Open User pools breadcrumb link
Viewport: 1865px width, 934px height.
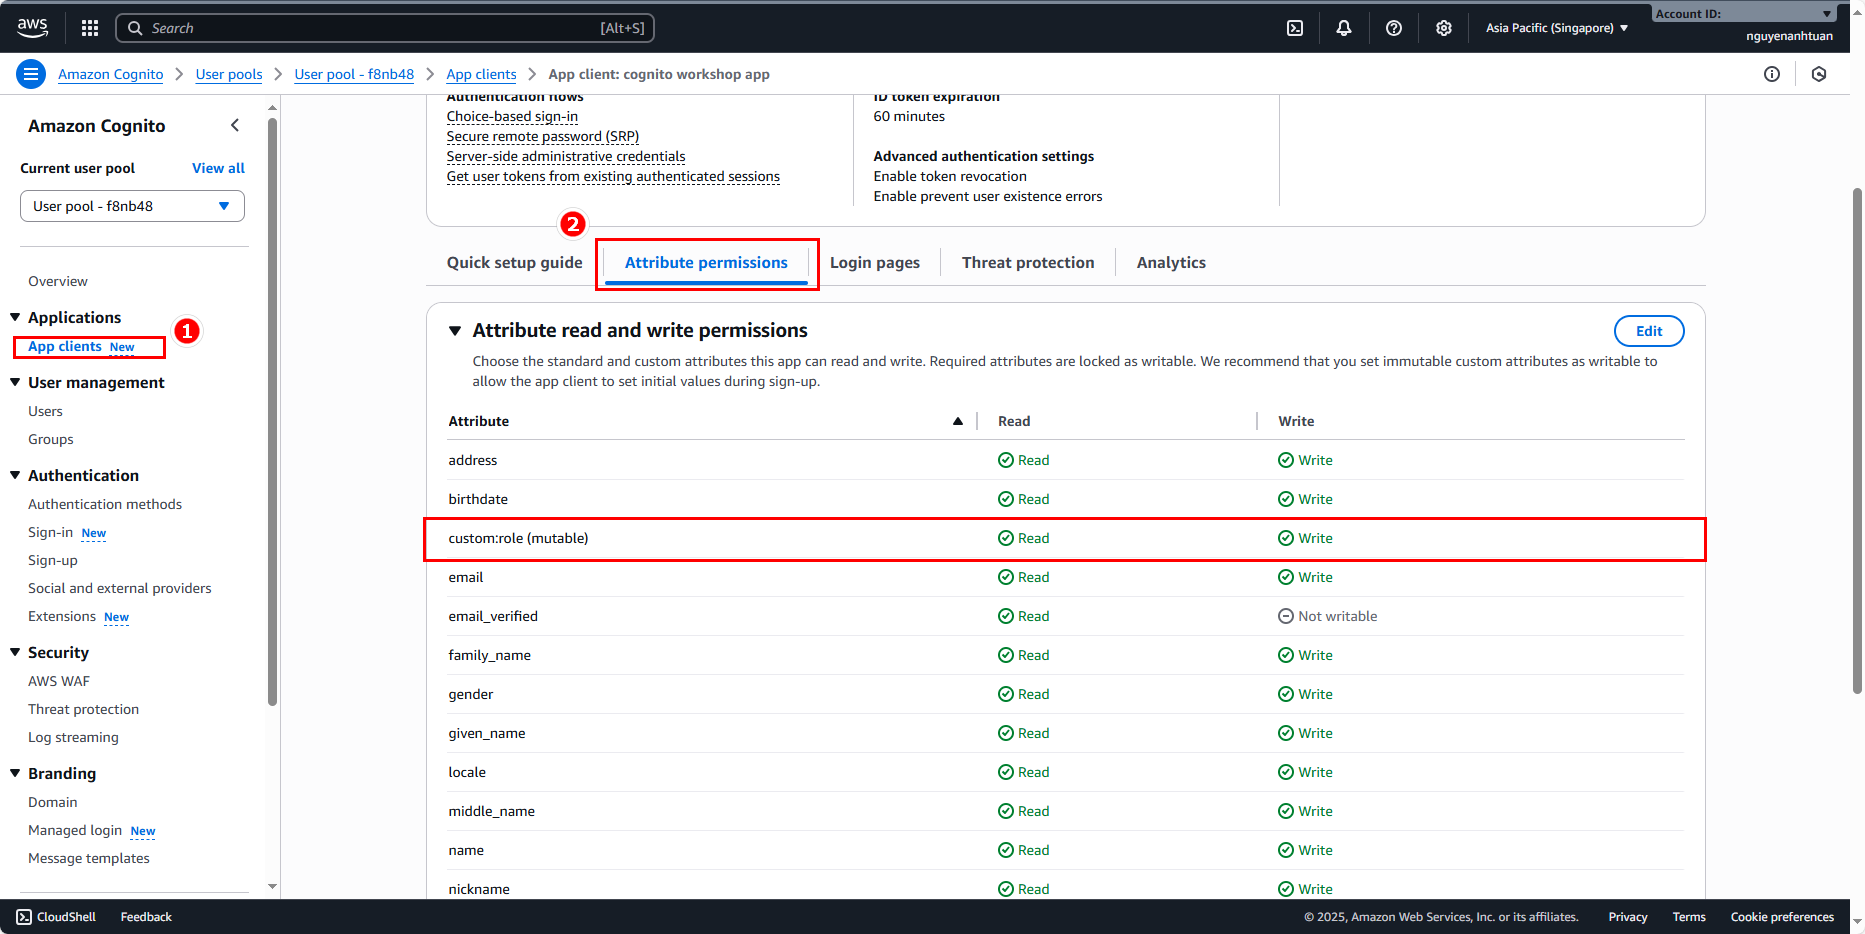[229, 74]
